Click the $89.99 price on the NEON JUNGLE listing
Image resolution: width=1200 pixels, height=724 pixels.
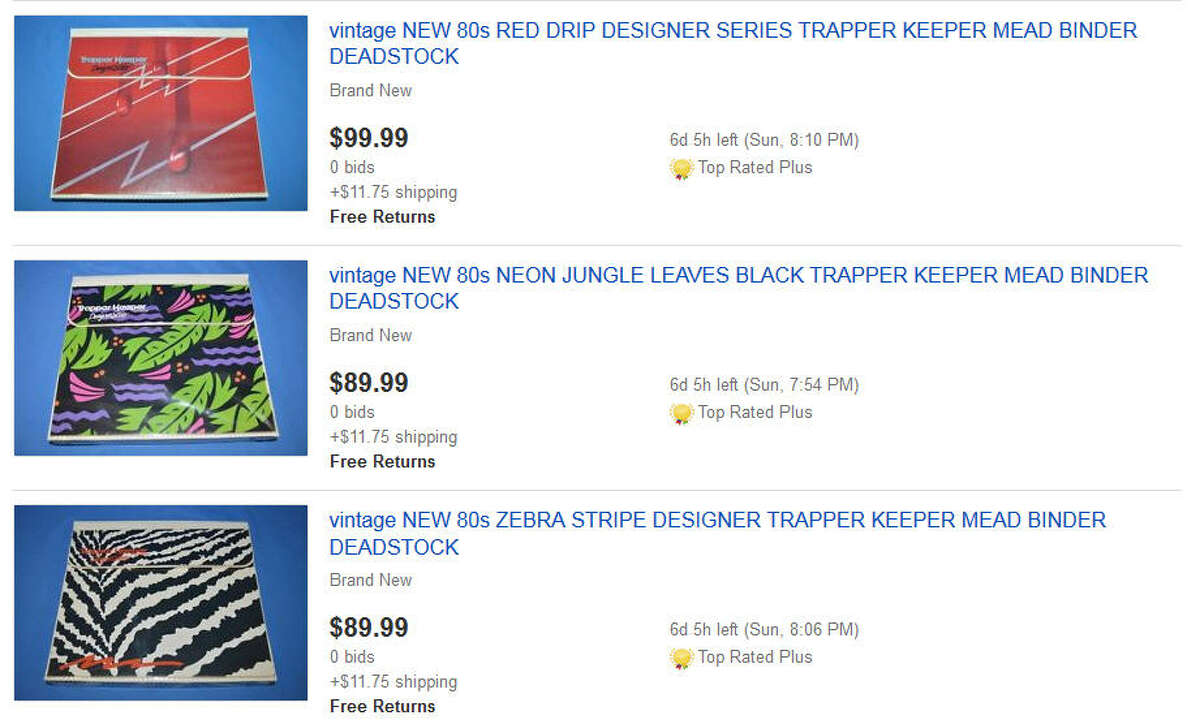point(368,383)
